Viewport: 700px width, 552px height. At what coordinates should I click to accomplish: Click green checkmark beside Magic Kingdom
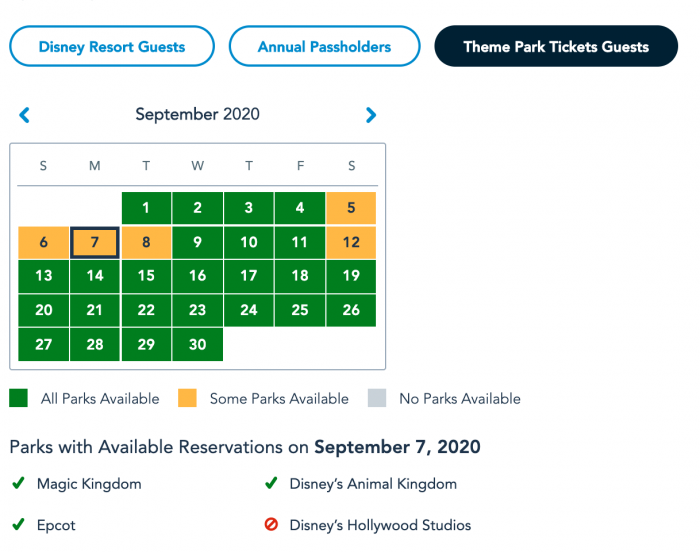click(18, 483)
